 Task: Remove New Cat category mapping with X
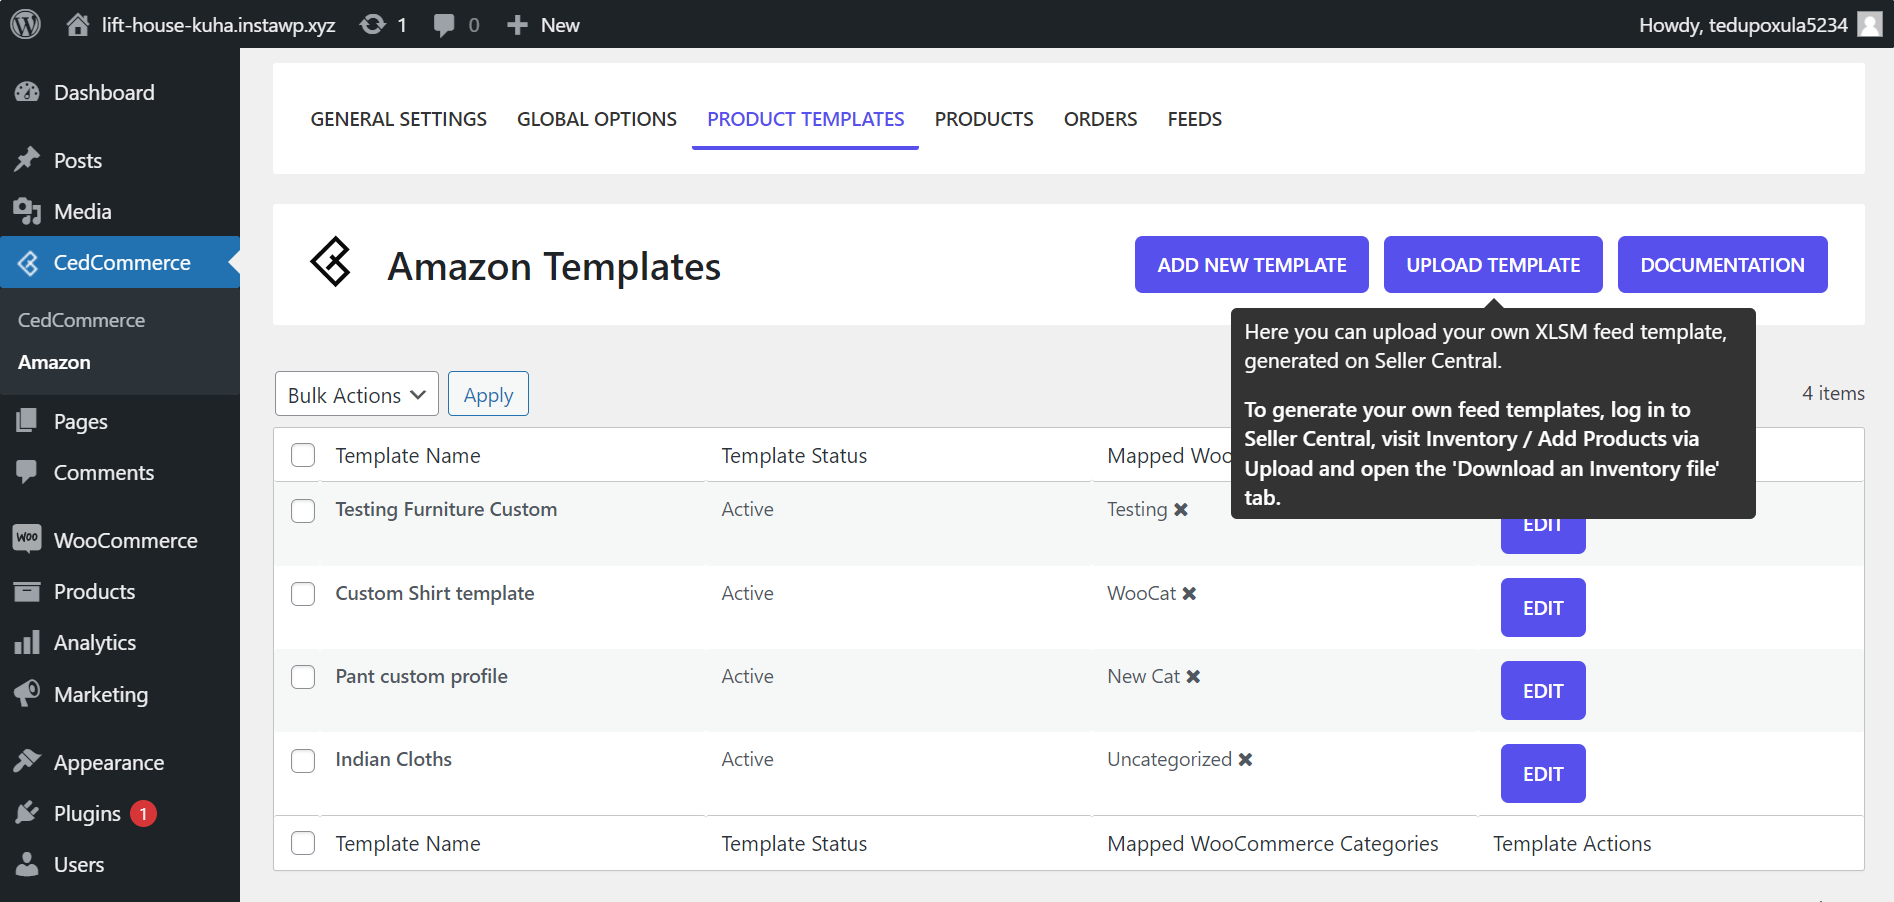[x=1193, y=677]
